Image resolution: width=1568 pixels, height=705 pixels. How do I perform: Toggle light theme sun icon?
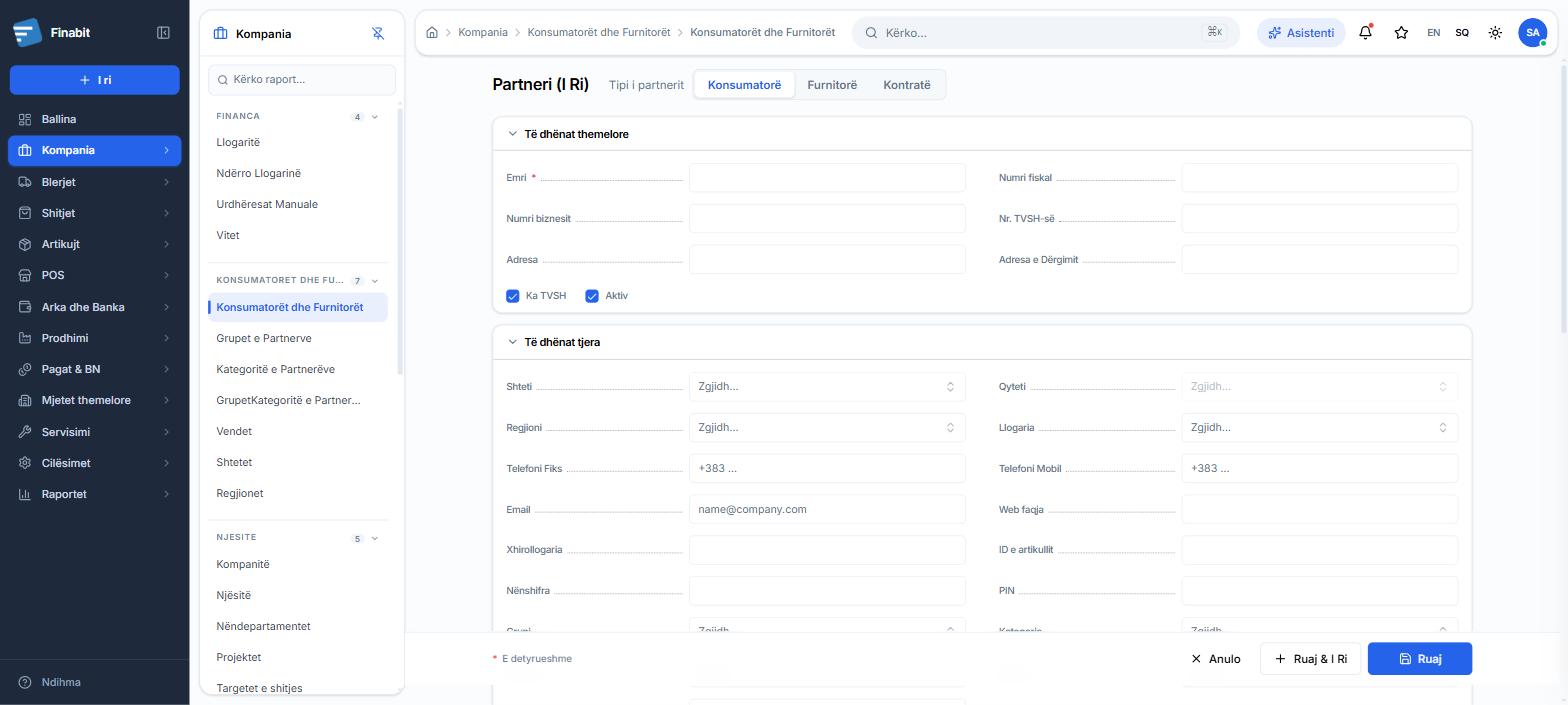[1495, 33]
